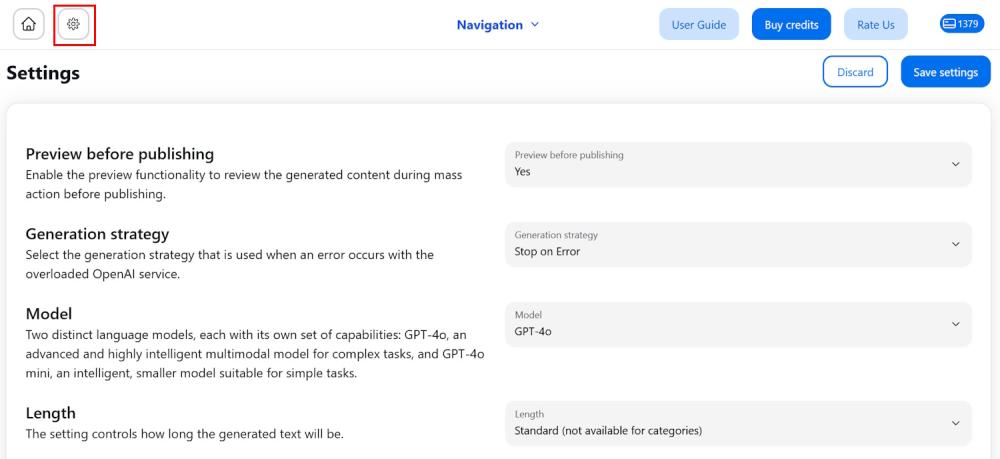This screenshot has width=1000, height=459.
Task: Open the Generation strategy dropdown
Action: pos(738,244)
